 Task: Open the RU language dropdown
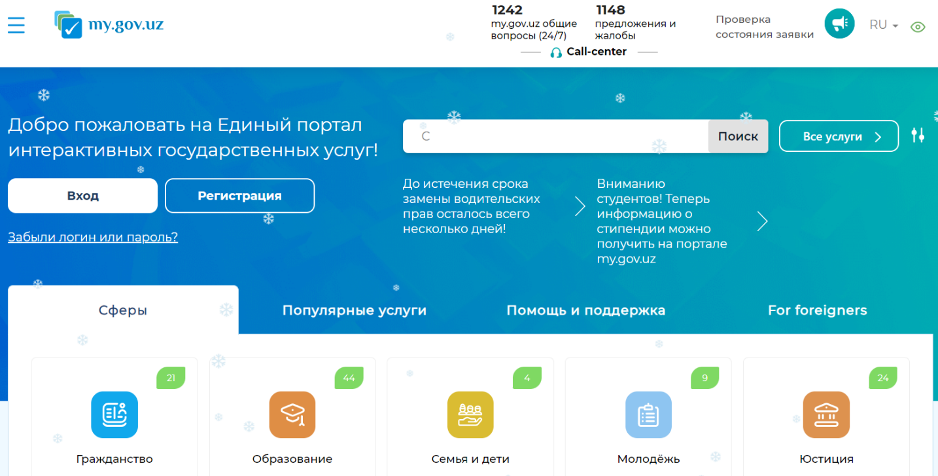(x=884, y=25)
